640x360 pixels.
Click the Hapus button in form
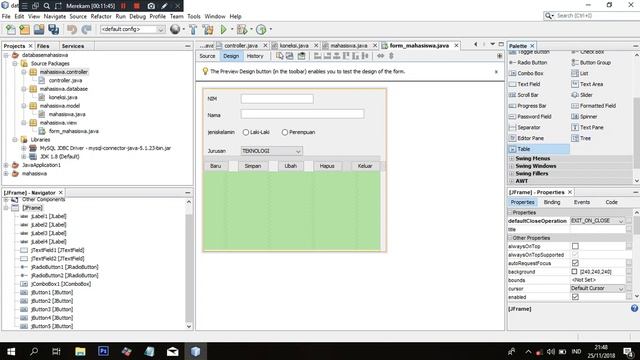(x=327, y=166)
